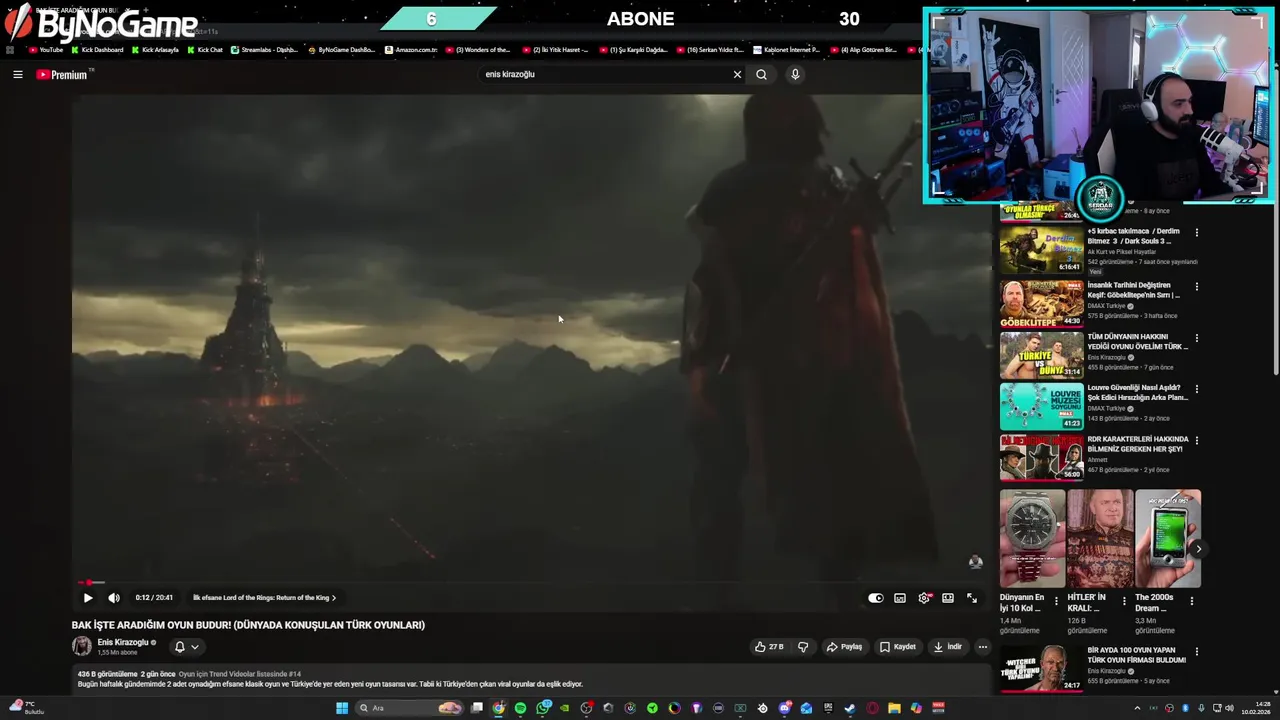Screen dimensions: 1280x720
Task: Open the Oyun için Trend Videolar link
Action: pos(240,674)
